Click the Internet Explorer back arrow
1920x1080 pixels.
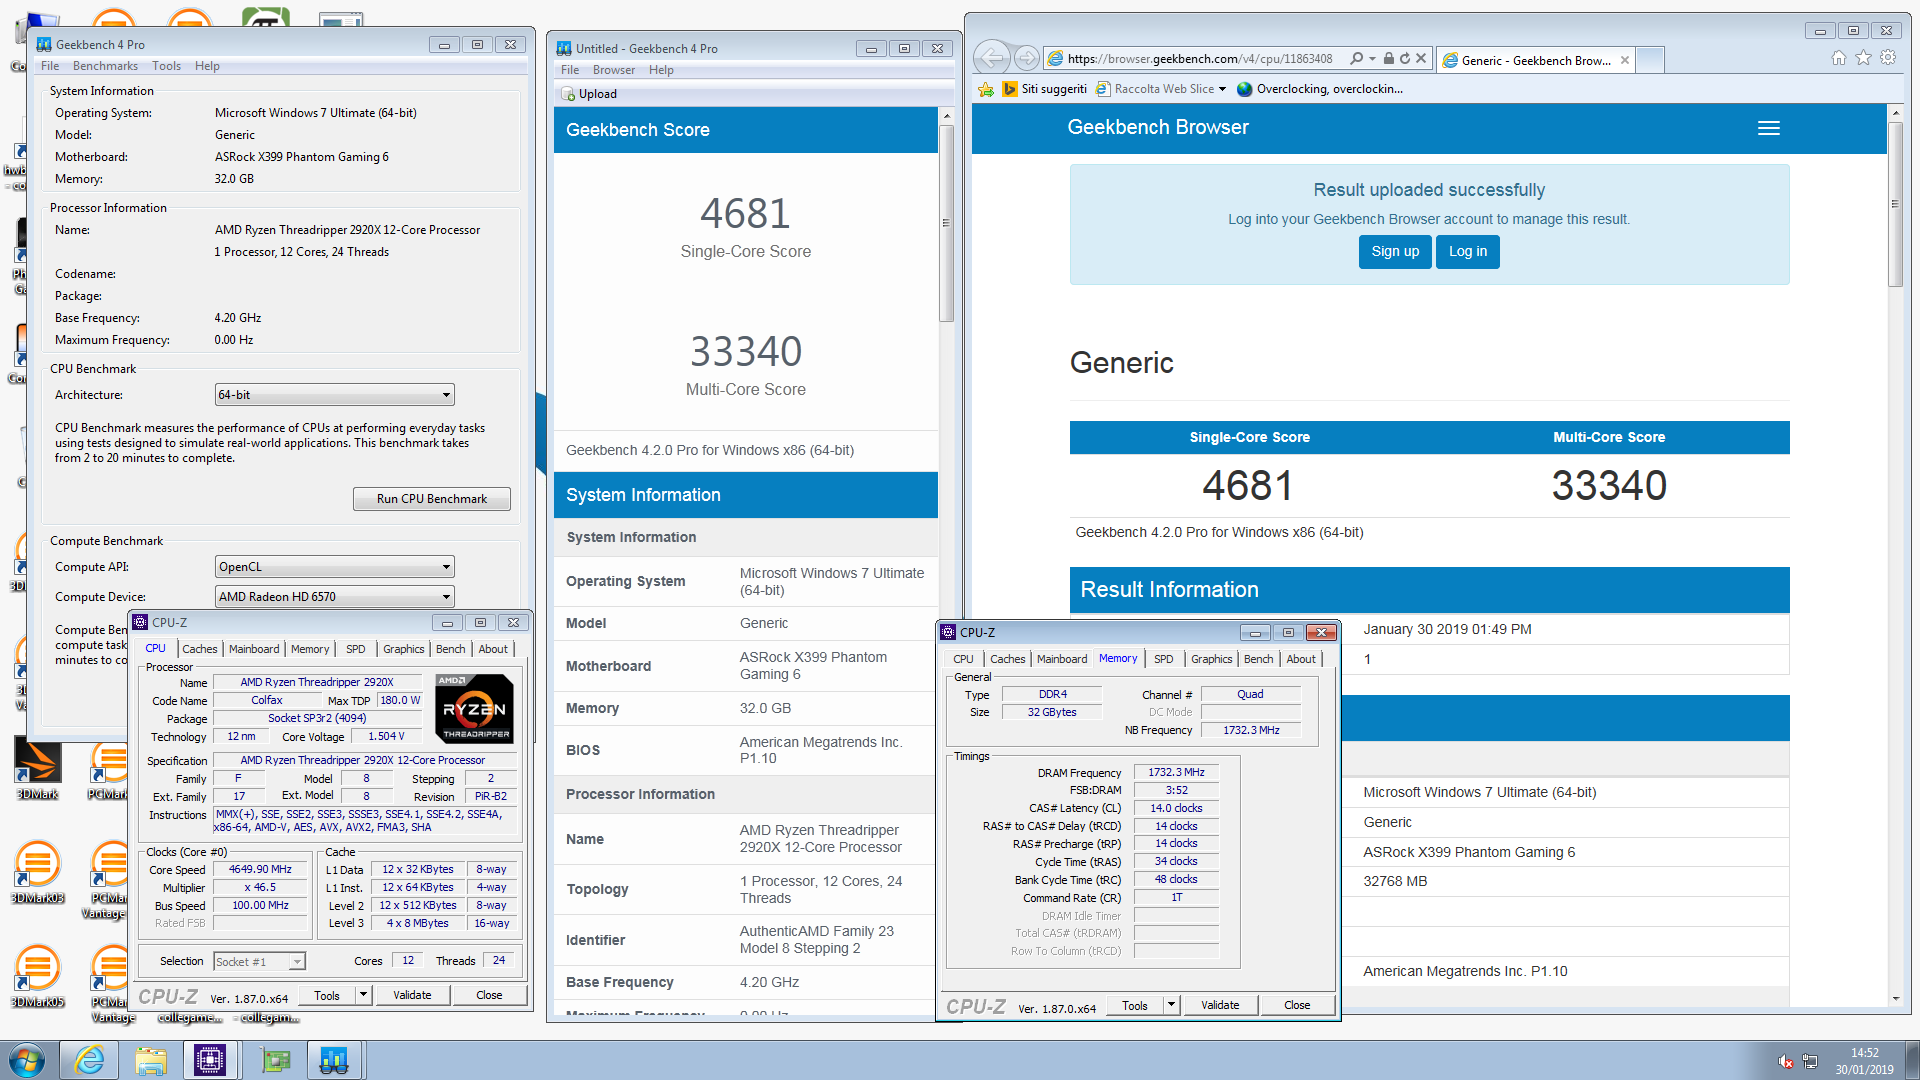[x=991, y=58]
